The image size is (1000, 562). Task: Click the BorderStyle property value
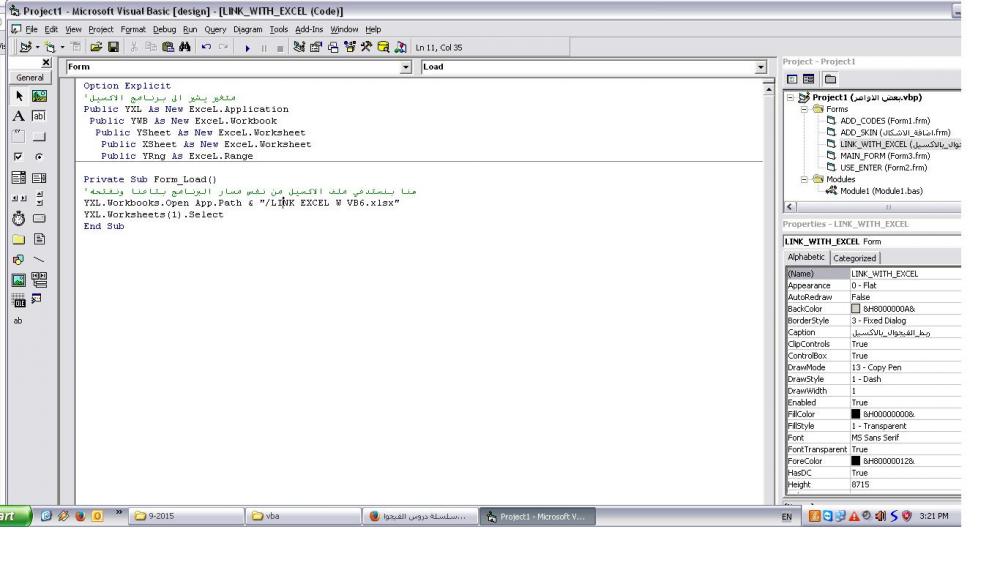point(905,321)
